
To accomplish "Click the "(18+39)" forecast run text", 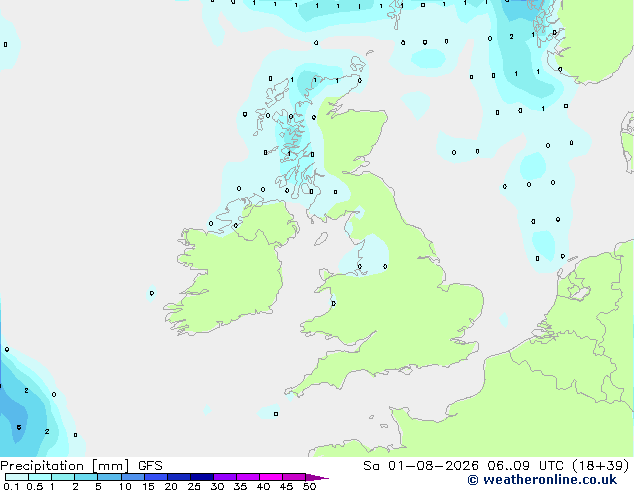I will tap(601, 466).
